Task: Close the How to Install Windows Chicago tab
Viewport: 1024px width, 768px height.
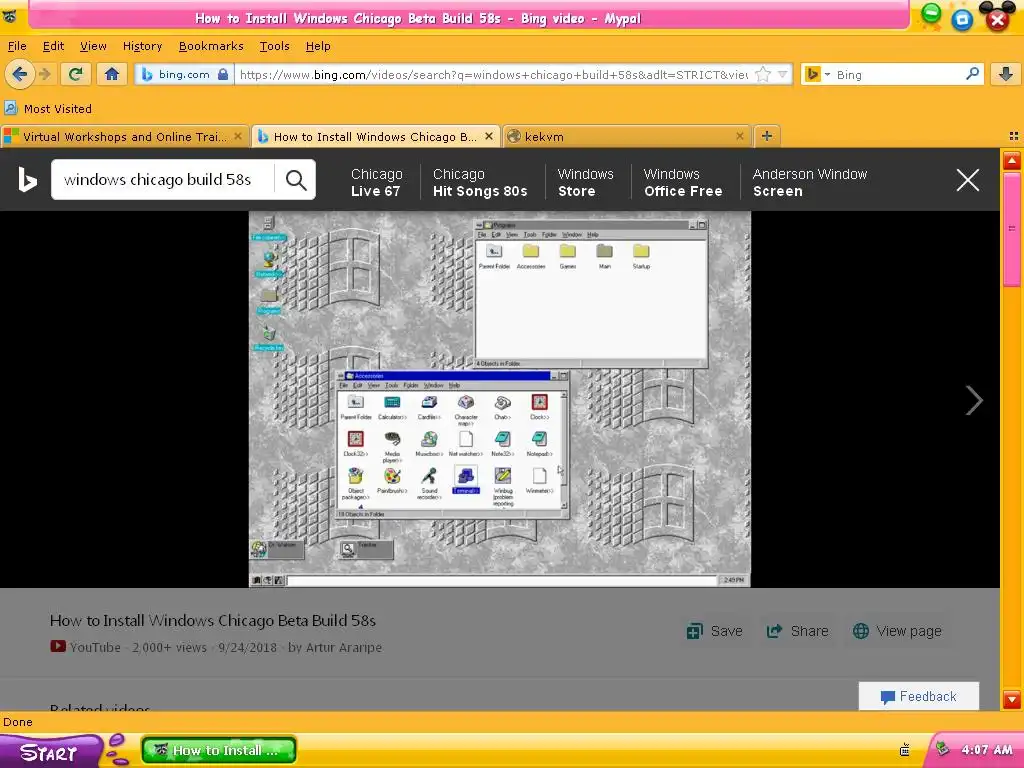Action: [488, 136]
